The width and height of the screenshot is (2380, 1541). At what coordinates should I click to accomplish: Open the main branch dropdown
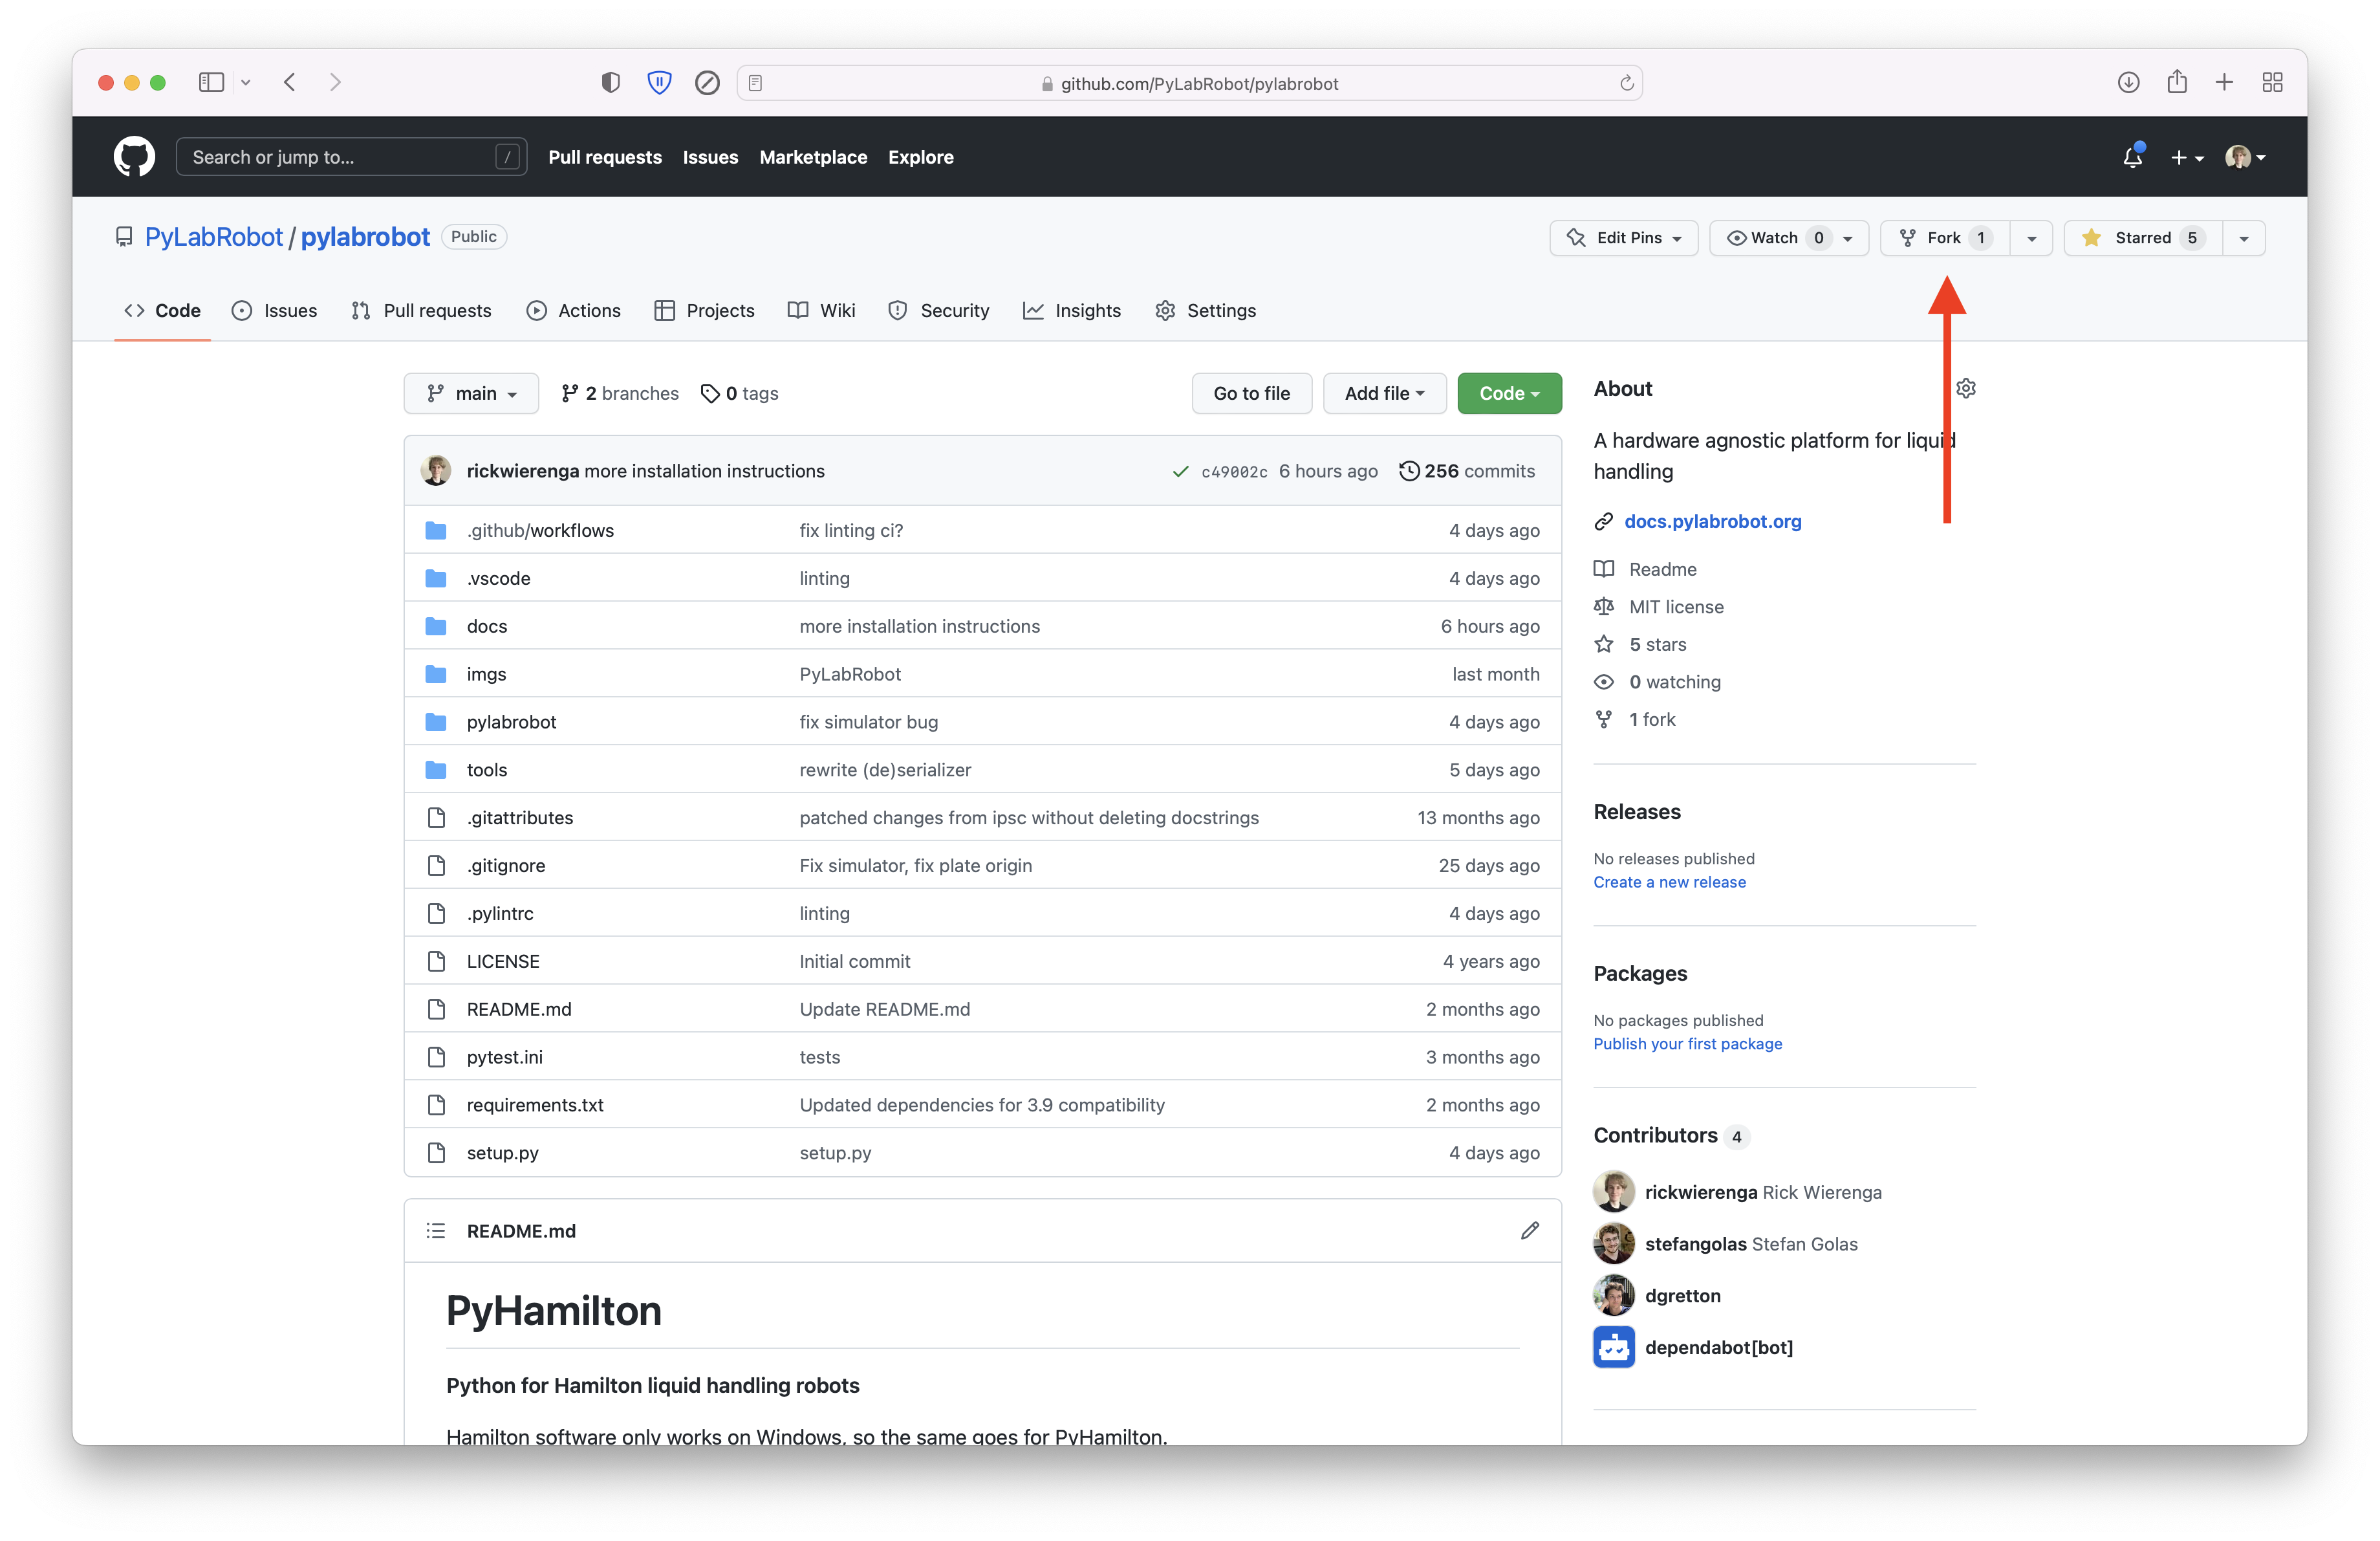(x=471, y=393)
